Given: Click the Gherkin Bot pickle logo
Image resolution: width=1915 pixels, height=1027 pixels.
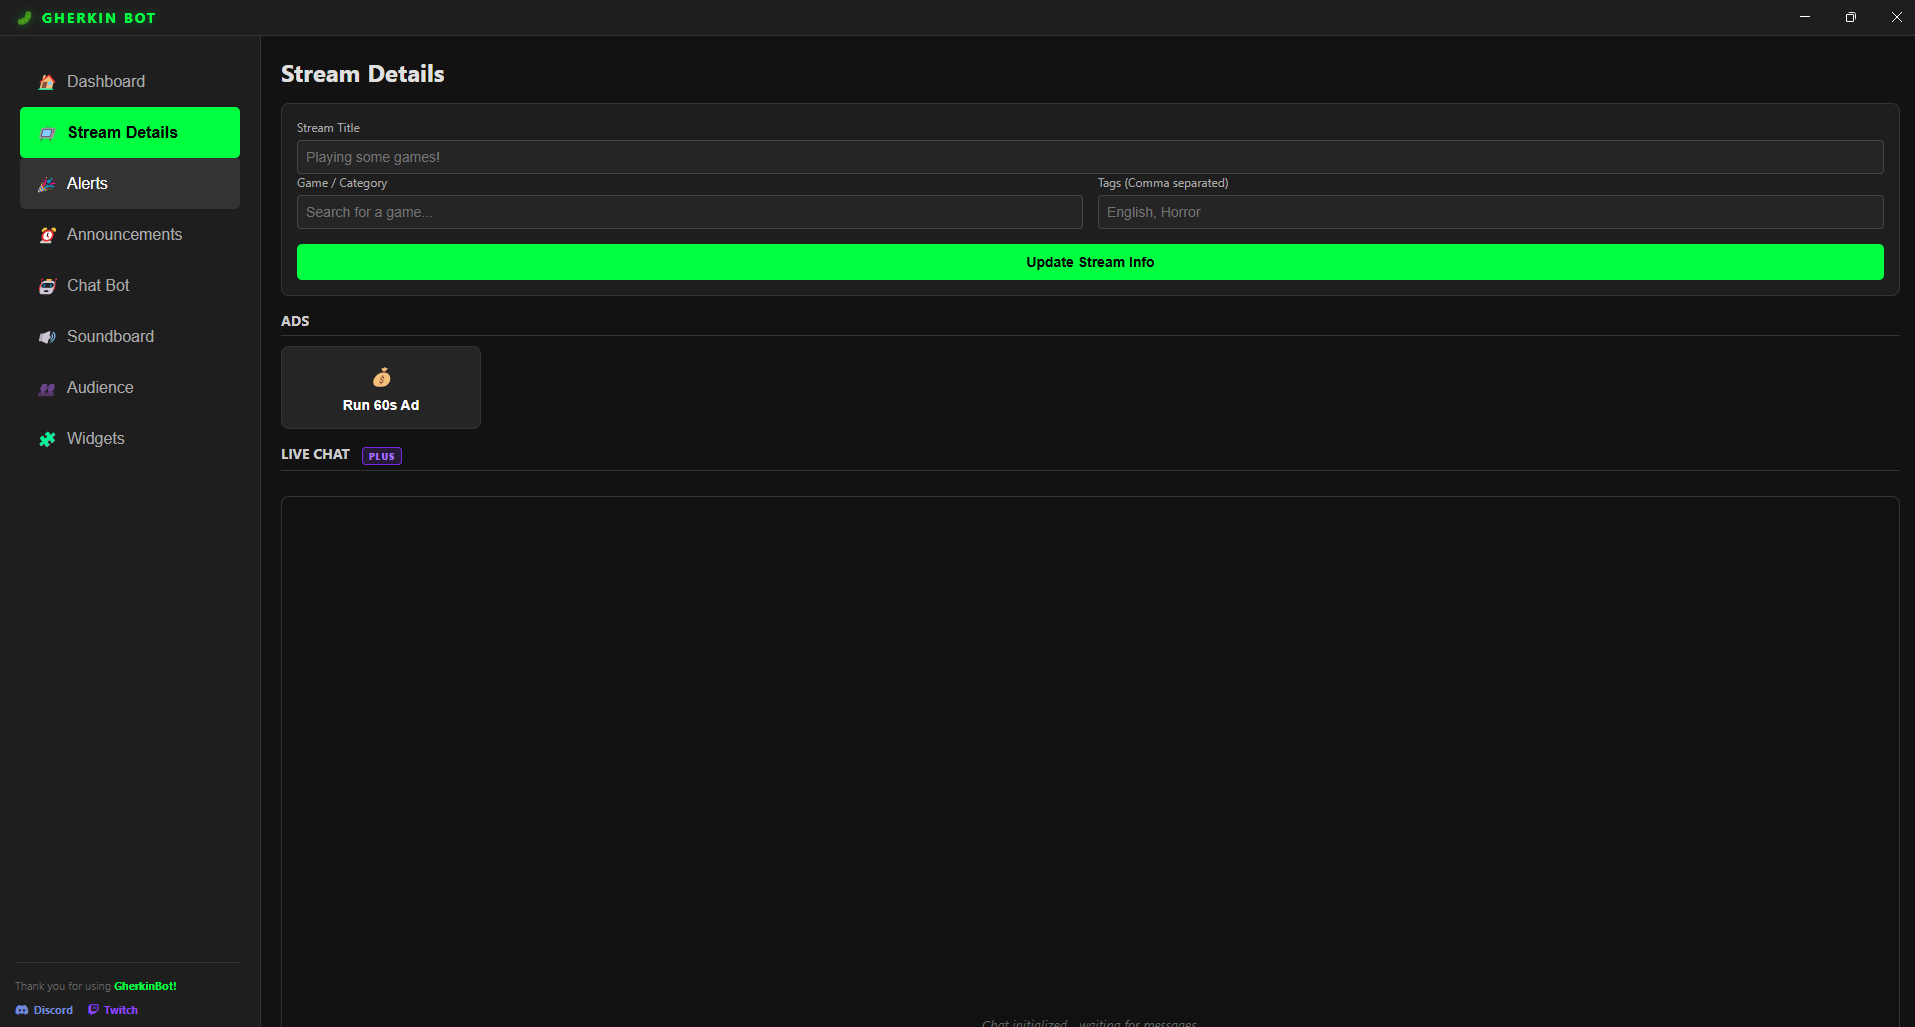Looking at the screenshot, I should [22, 17].
